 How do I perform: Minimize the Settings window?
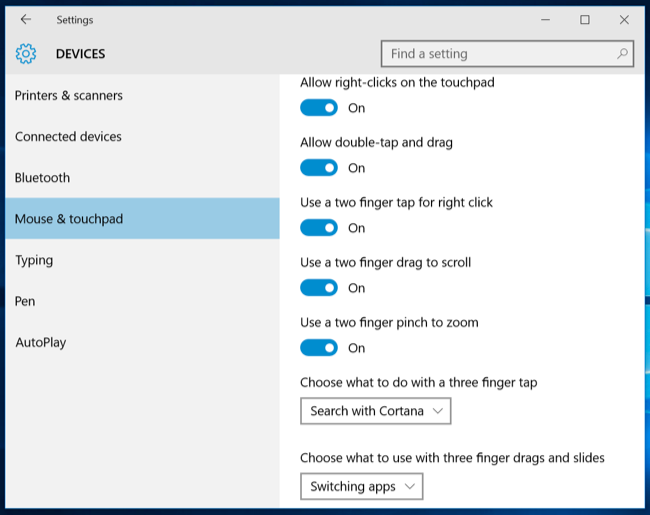545,19
